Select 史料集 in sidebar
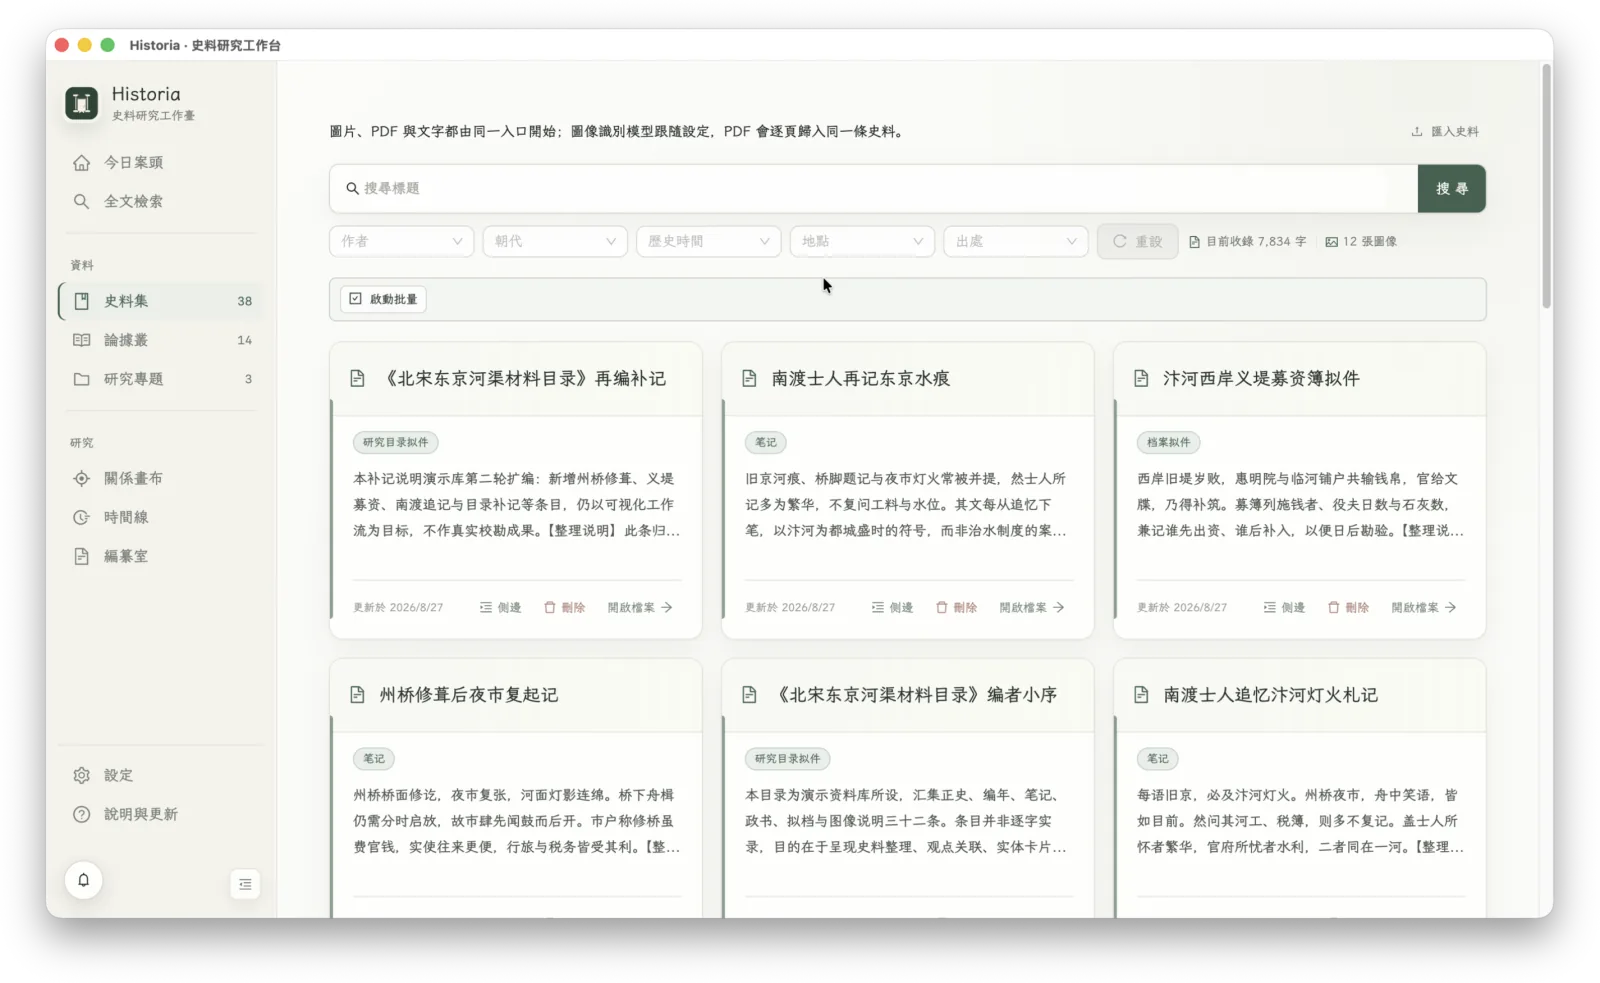This screenshot has width=1600, height=983. point(161,301)
